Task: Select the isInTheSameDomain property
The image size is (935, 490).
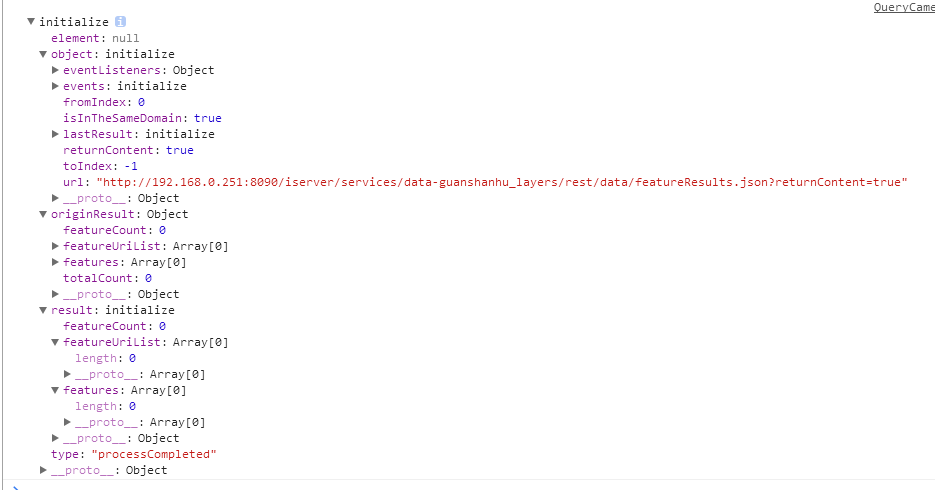Action: (143, 118)
